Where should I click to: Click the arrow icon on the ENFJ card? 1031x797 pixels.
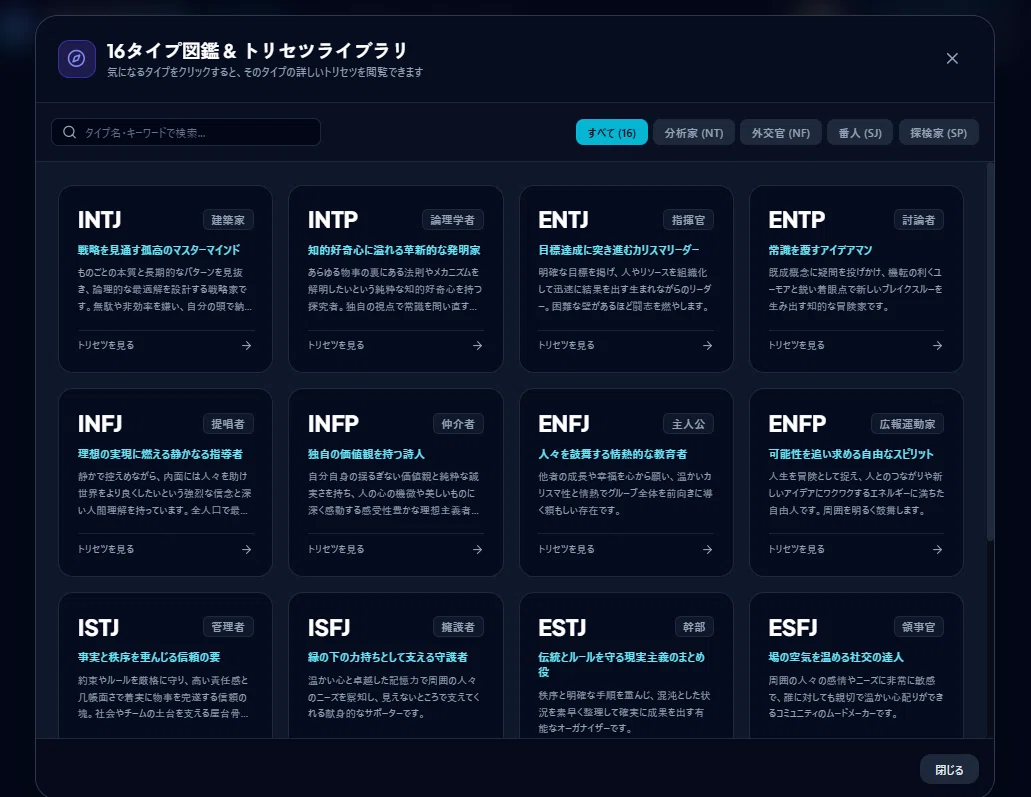(x=707, y=549)
